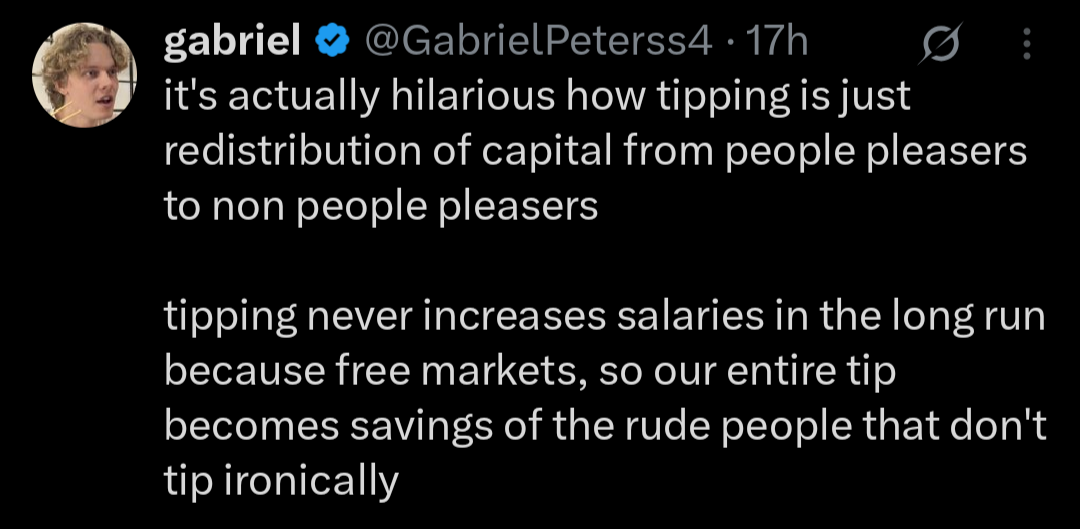This screenshot has width=1080, height=529.
Task: Open the three-dot more options menu
Action: tap(1027, 42)
